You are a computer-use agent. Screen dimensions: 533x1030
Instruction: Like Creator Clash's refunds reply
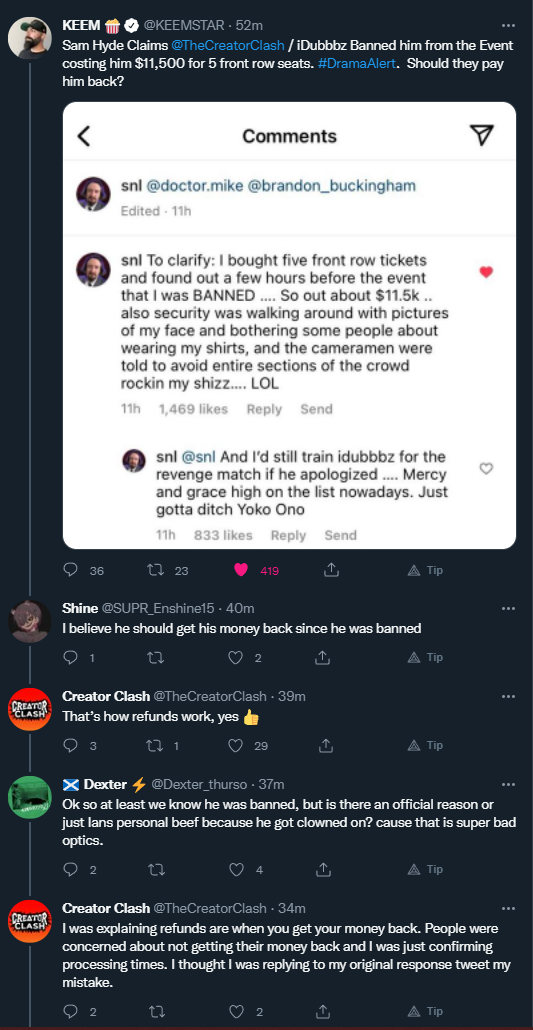(235, 745)
